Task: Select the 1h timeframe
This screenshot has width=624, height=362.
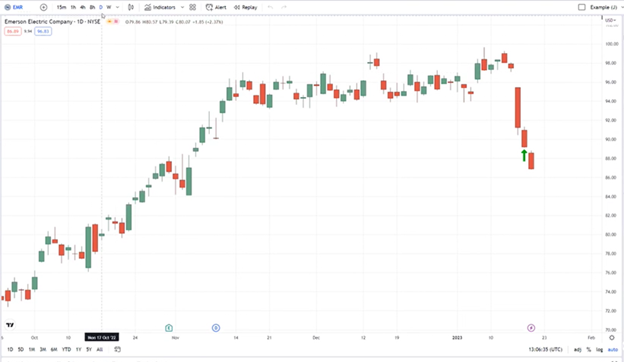Action: pos(73,7)
